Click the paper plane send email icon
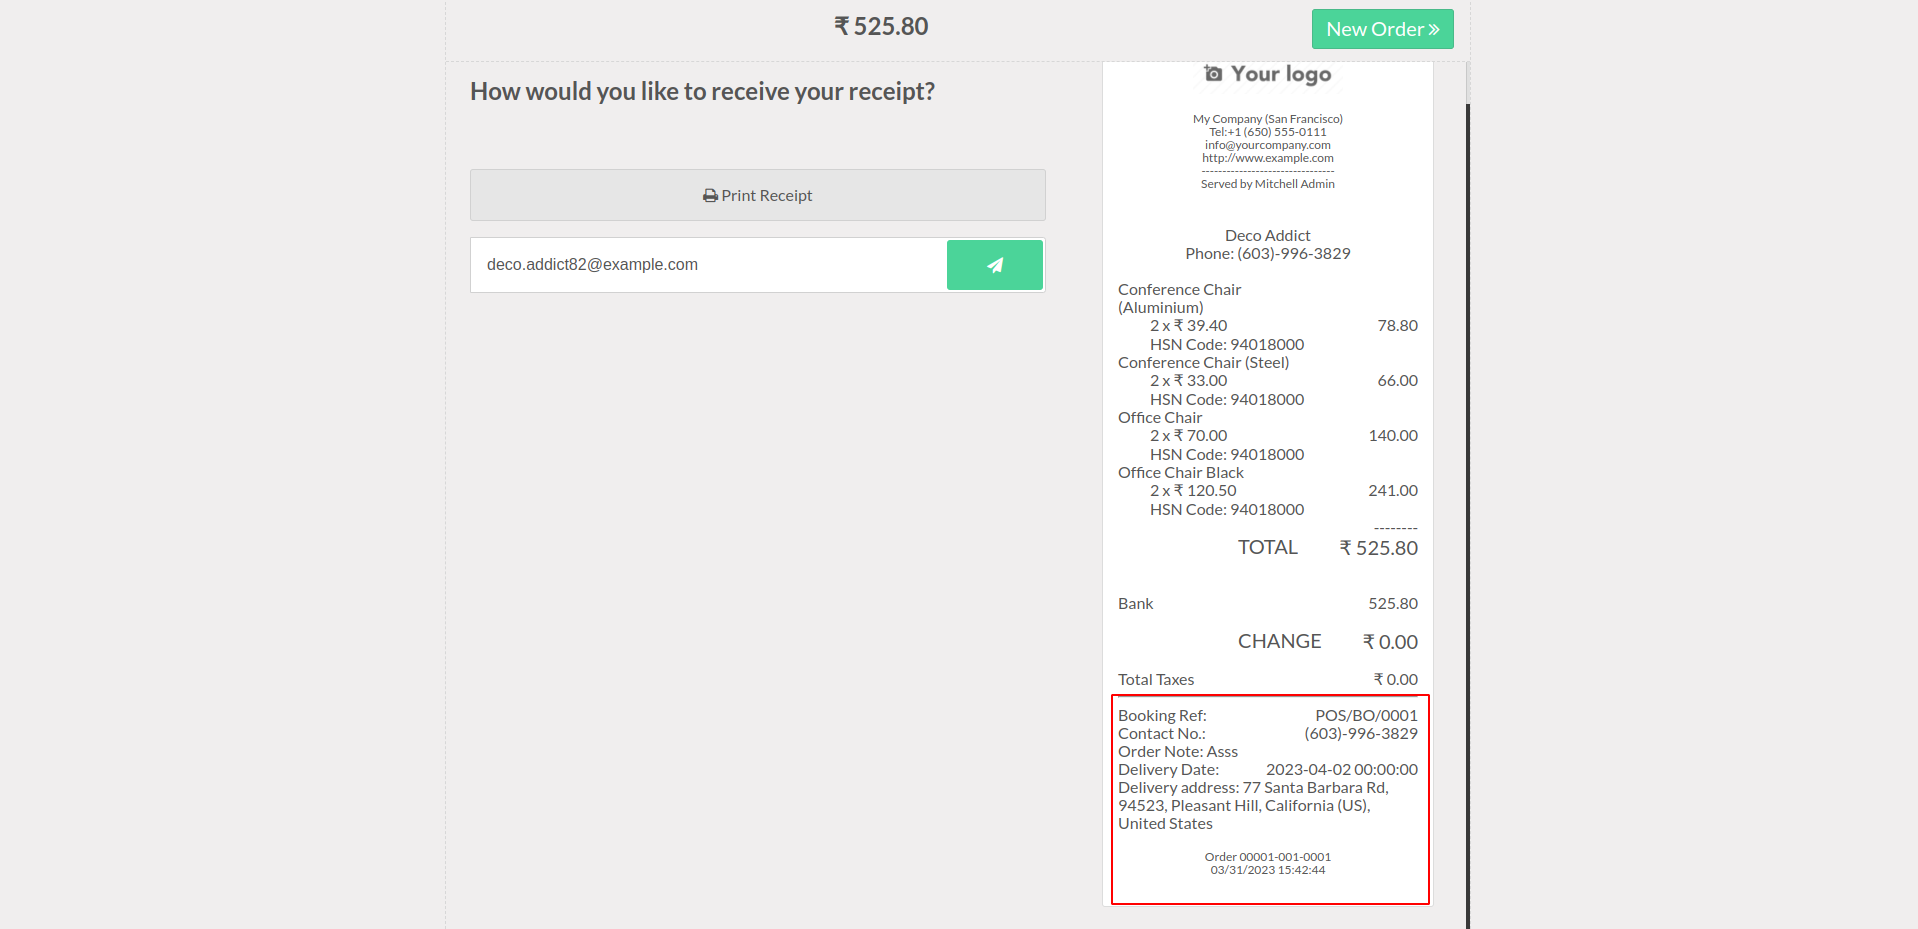The width and height of the screenshot is (1918, 929). coord(995,265)
